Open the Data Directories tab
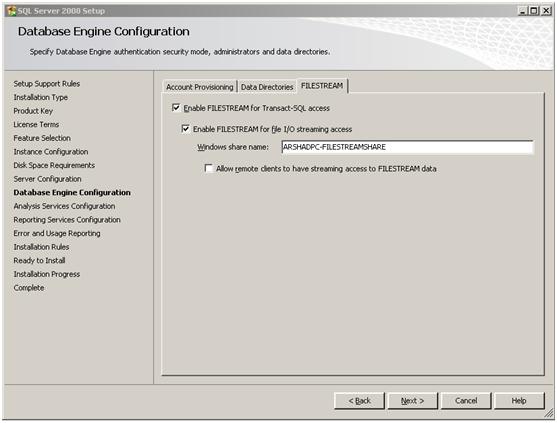Viewport: 557px width, 423px height. click(267, 87)
